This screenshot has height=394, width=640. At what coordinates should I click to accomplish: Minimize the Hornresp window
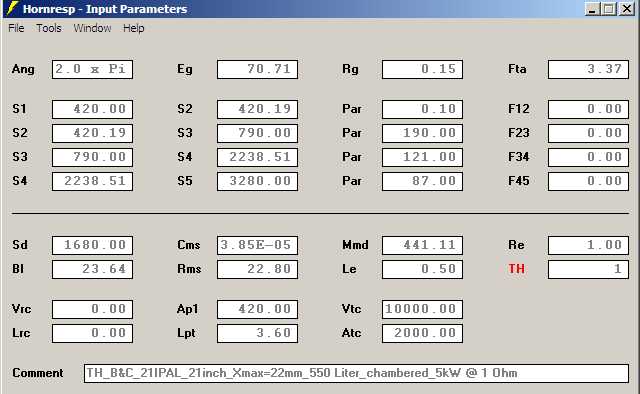click(592, 9)
